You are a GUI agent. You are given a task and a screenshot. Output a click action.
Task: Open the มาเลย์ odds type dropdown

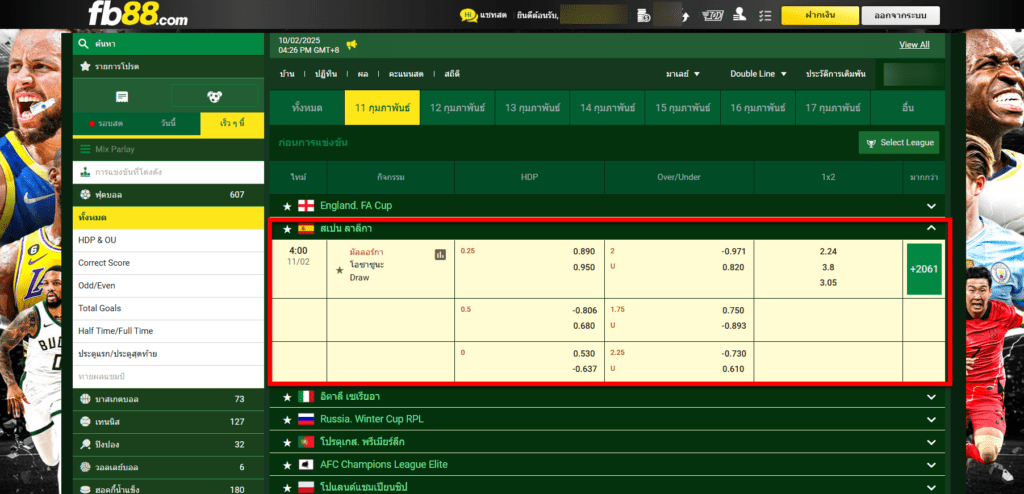[683, 74]
